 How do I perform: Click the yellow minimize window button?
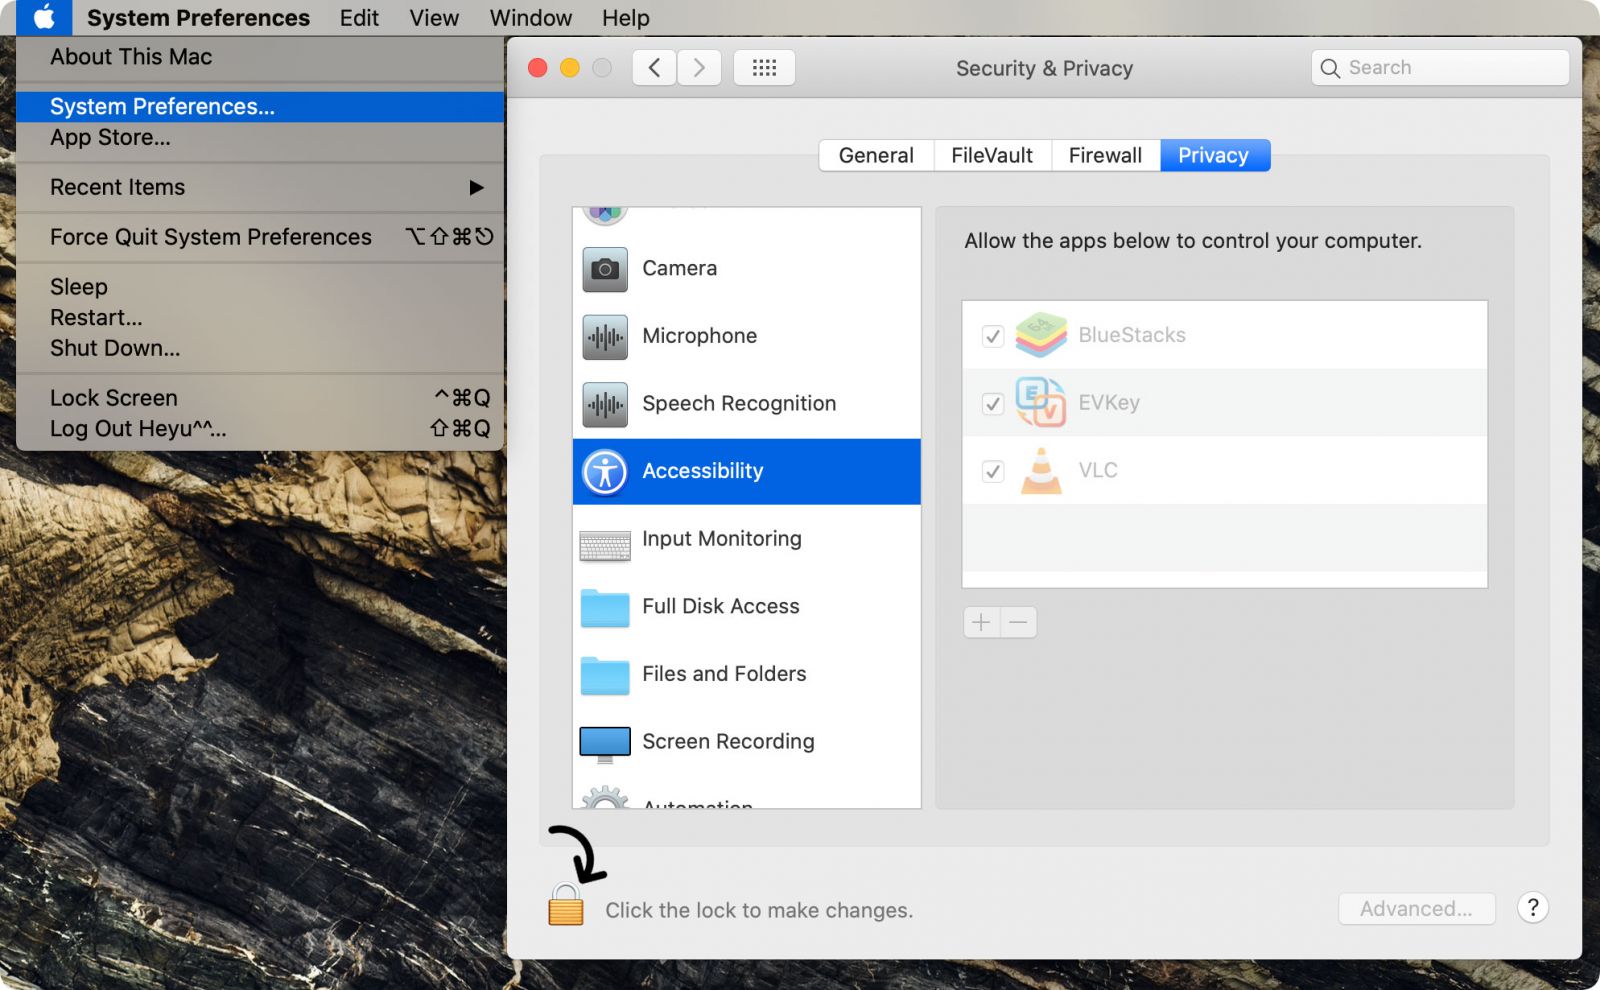pos(570,67)
